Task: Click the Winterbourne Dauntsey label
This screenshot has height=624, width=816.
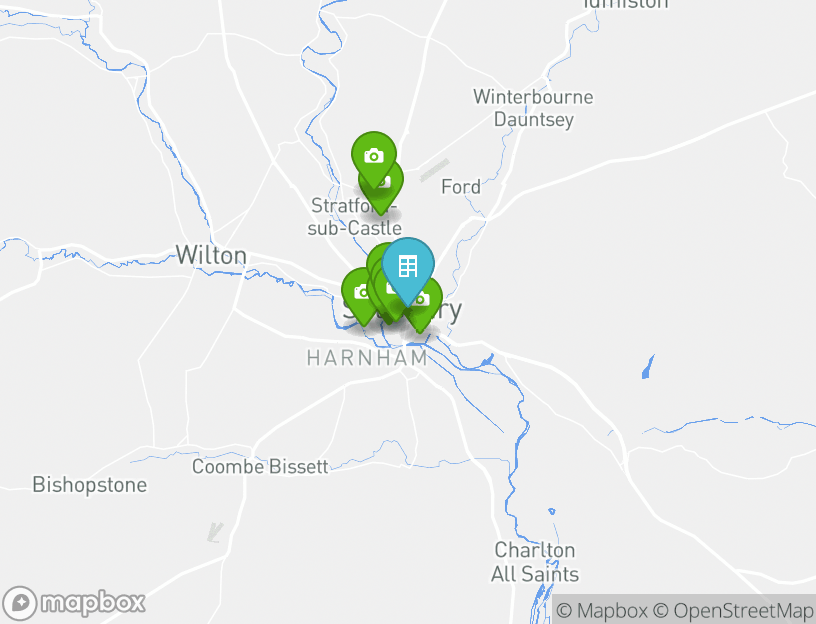Action: click(x=533, y=108)
